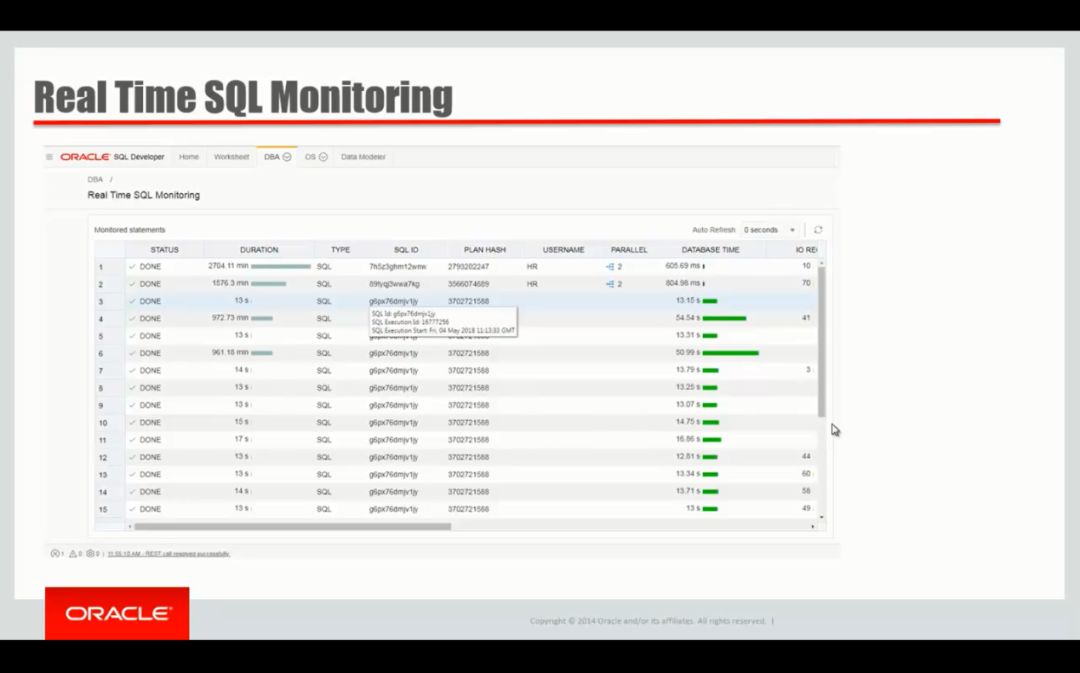Expand the DBA tab dropdown
The image size is (1080, 673).
pyautogui.click(x=285, y=157)
